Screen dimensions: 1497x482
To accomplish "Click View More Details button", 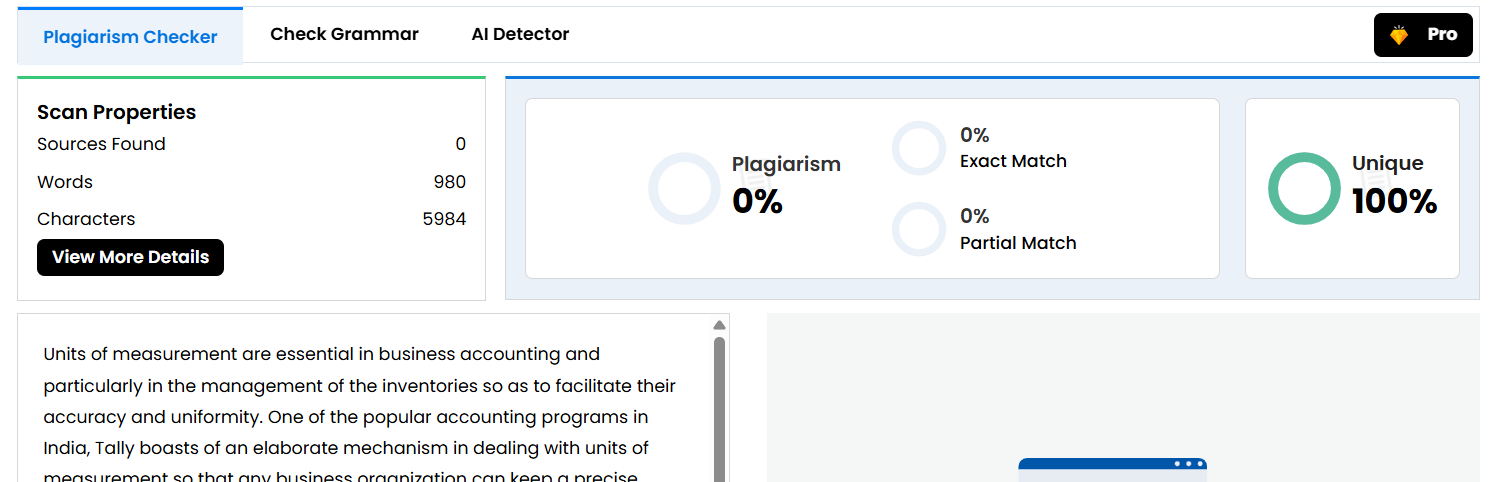I will (x=130, y=257).
